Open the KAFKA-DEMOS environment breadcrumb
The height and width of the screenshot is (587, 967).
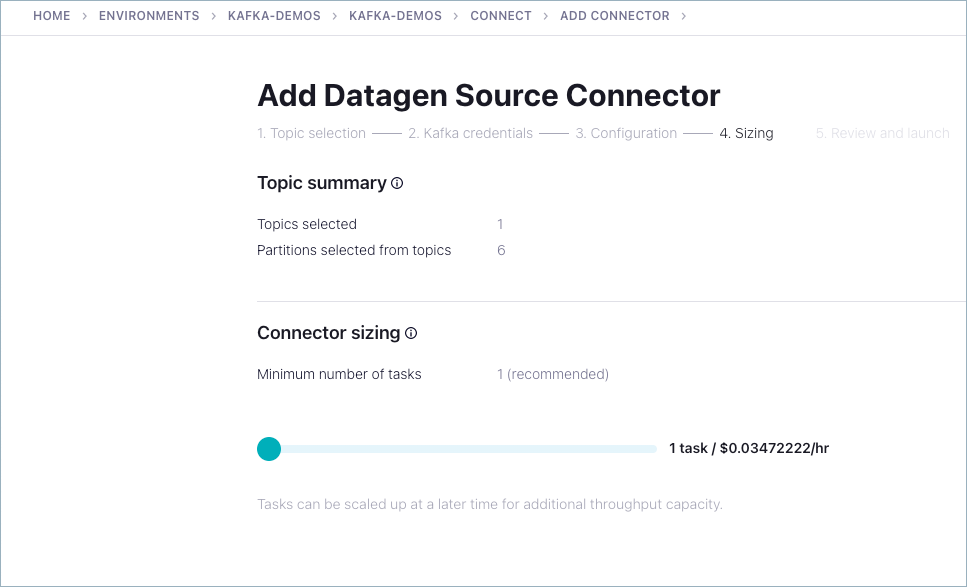(273, 16)
